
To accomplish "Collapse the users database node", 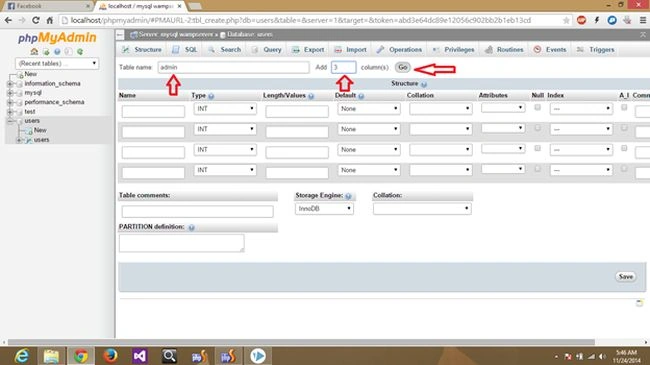I will point(10,121).
